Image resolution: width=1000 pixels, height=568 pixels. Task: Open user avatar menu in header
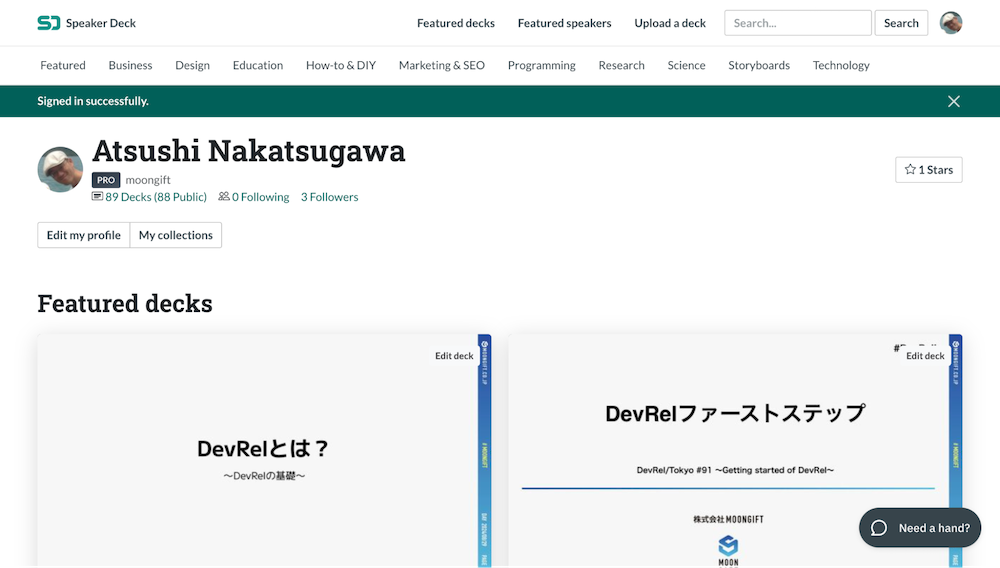point(950,23)
